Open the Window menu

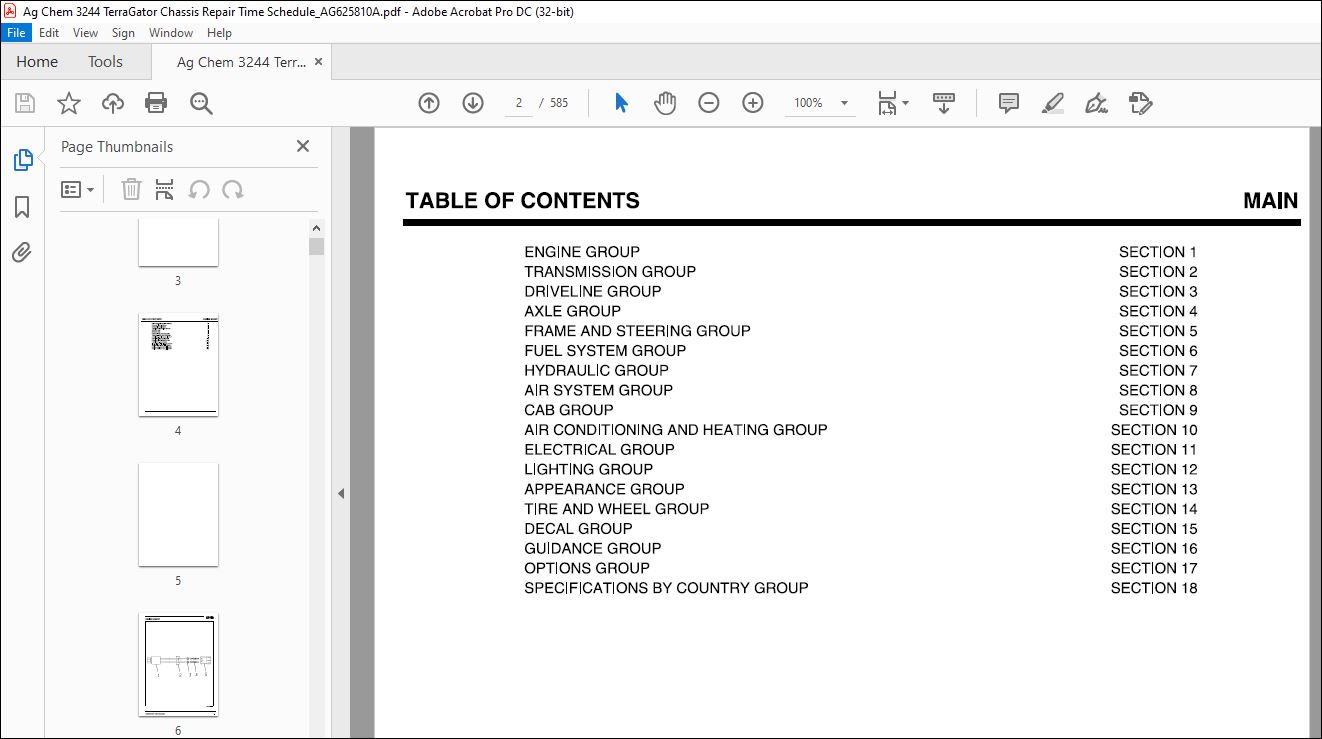click(171, 33)
